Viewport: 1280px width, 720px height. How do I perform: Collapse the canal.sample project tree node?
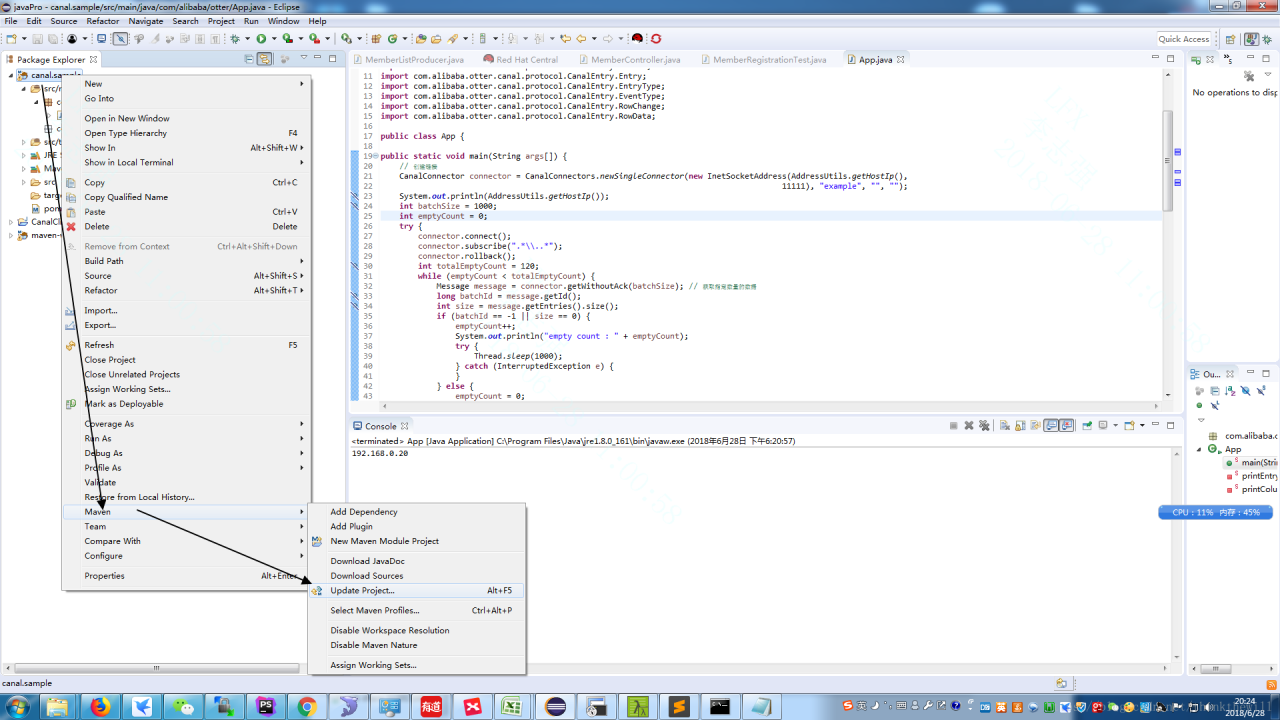click(x=12, y=75)
